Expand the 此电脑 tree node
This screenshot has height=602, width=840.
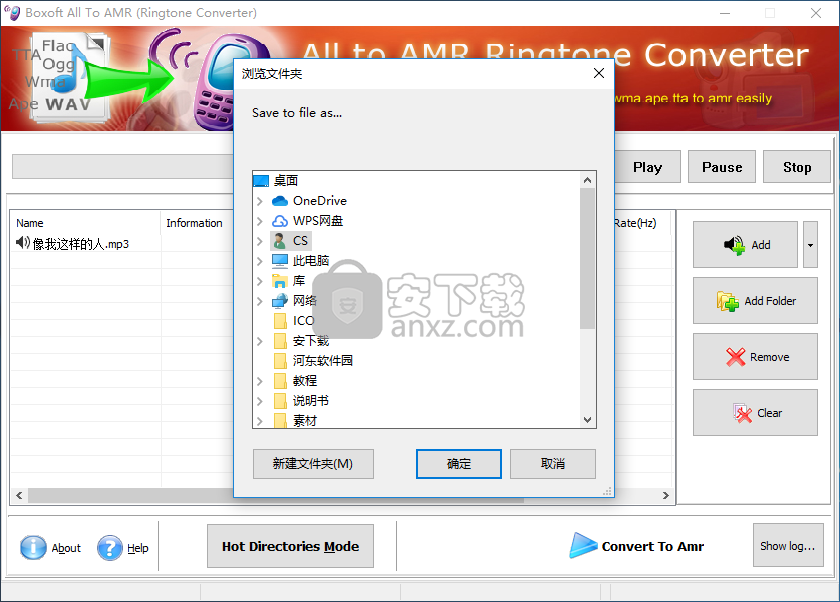pos(260,261)
